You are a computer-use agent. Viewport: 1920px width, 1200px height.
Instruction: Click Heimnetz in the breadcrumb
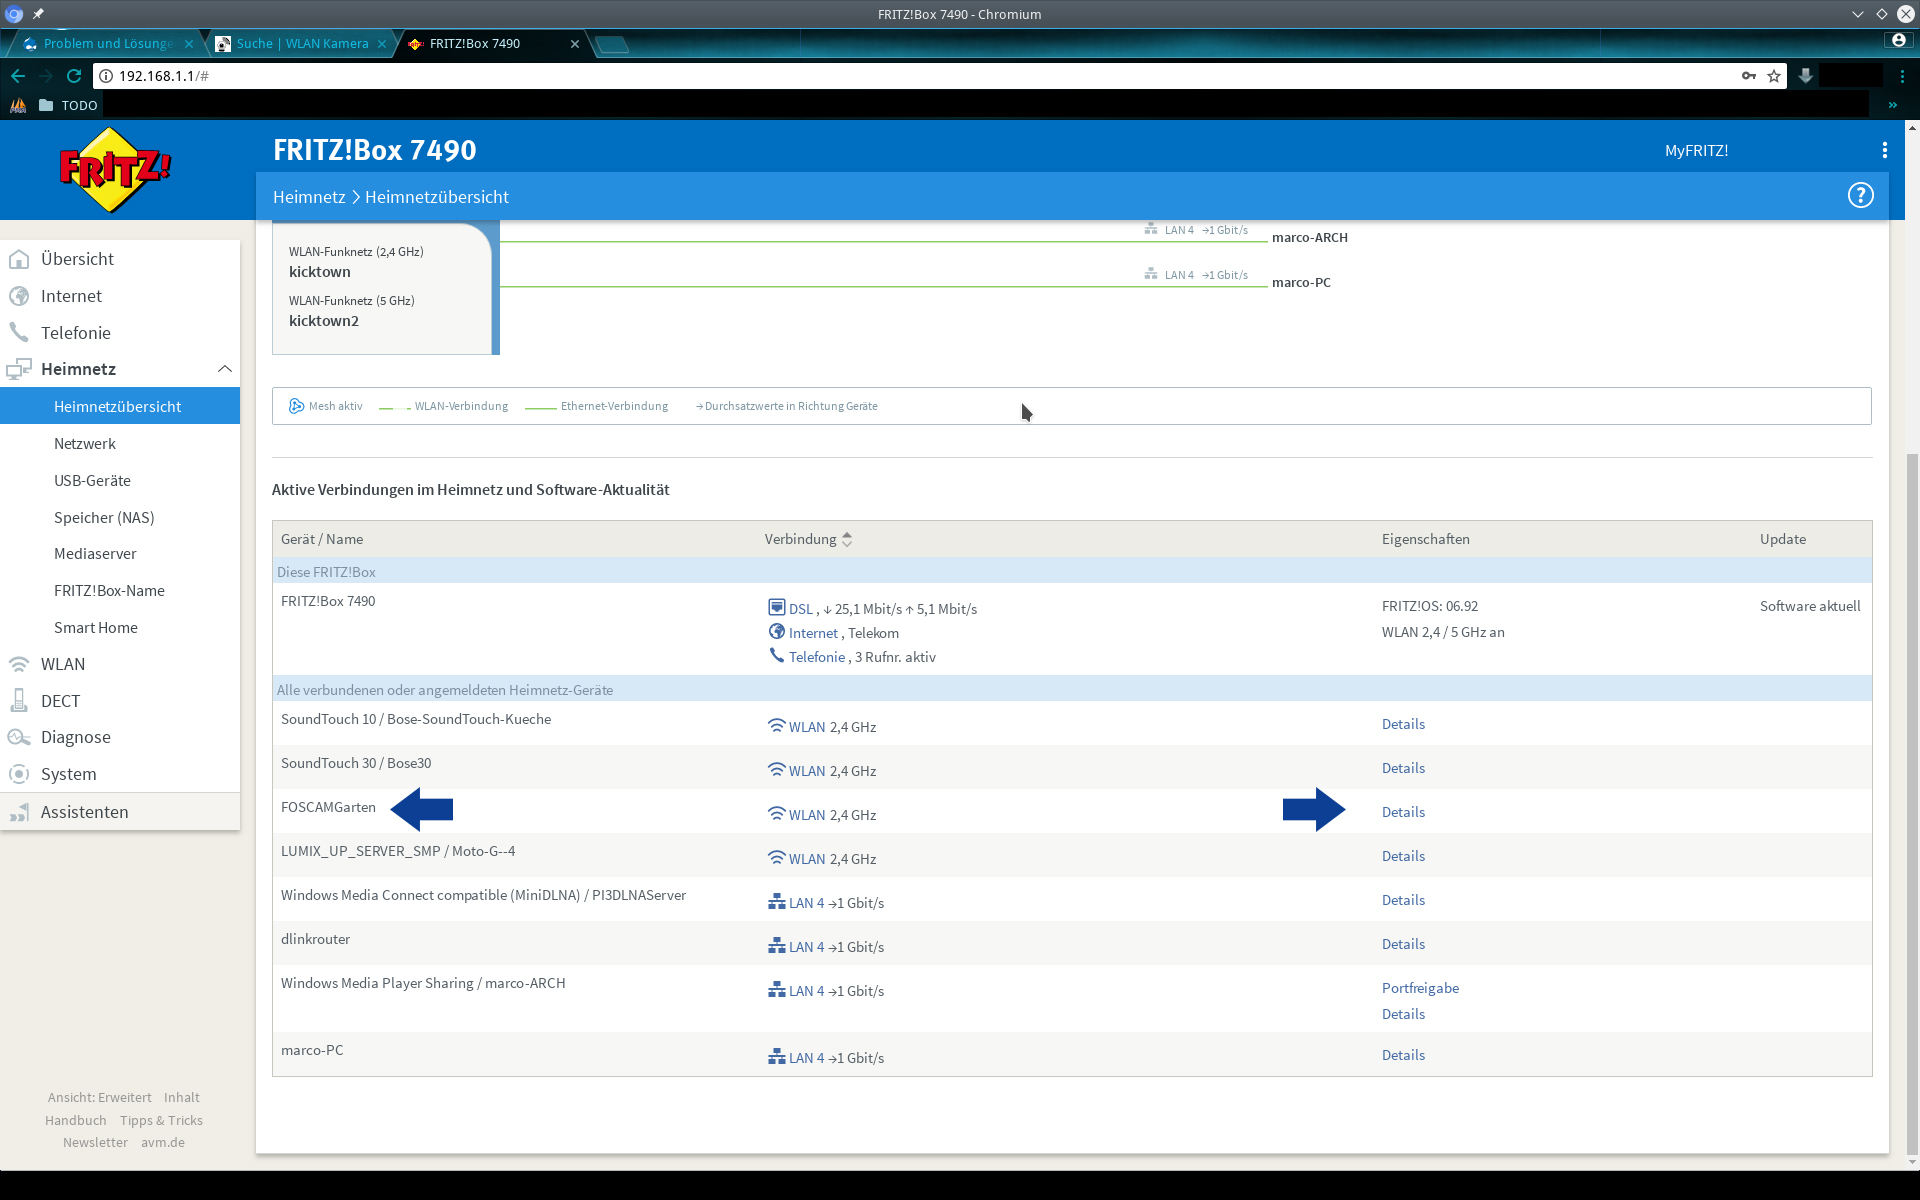[x=309, y=197]
